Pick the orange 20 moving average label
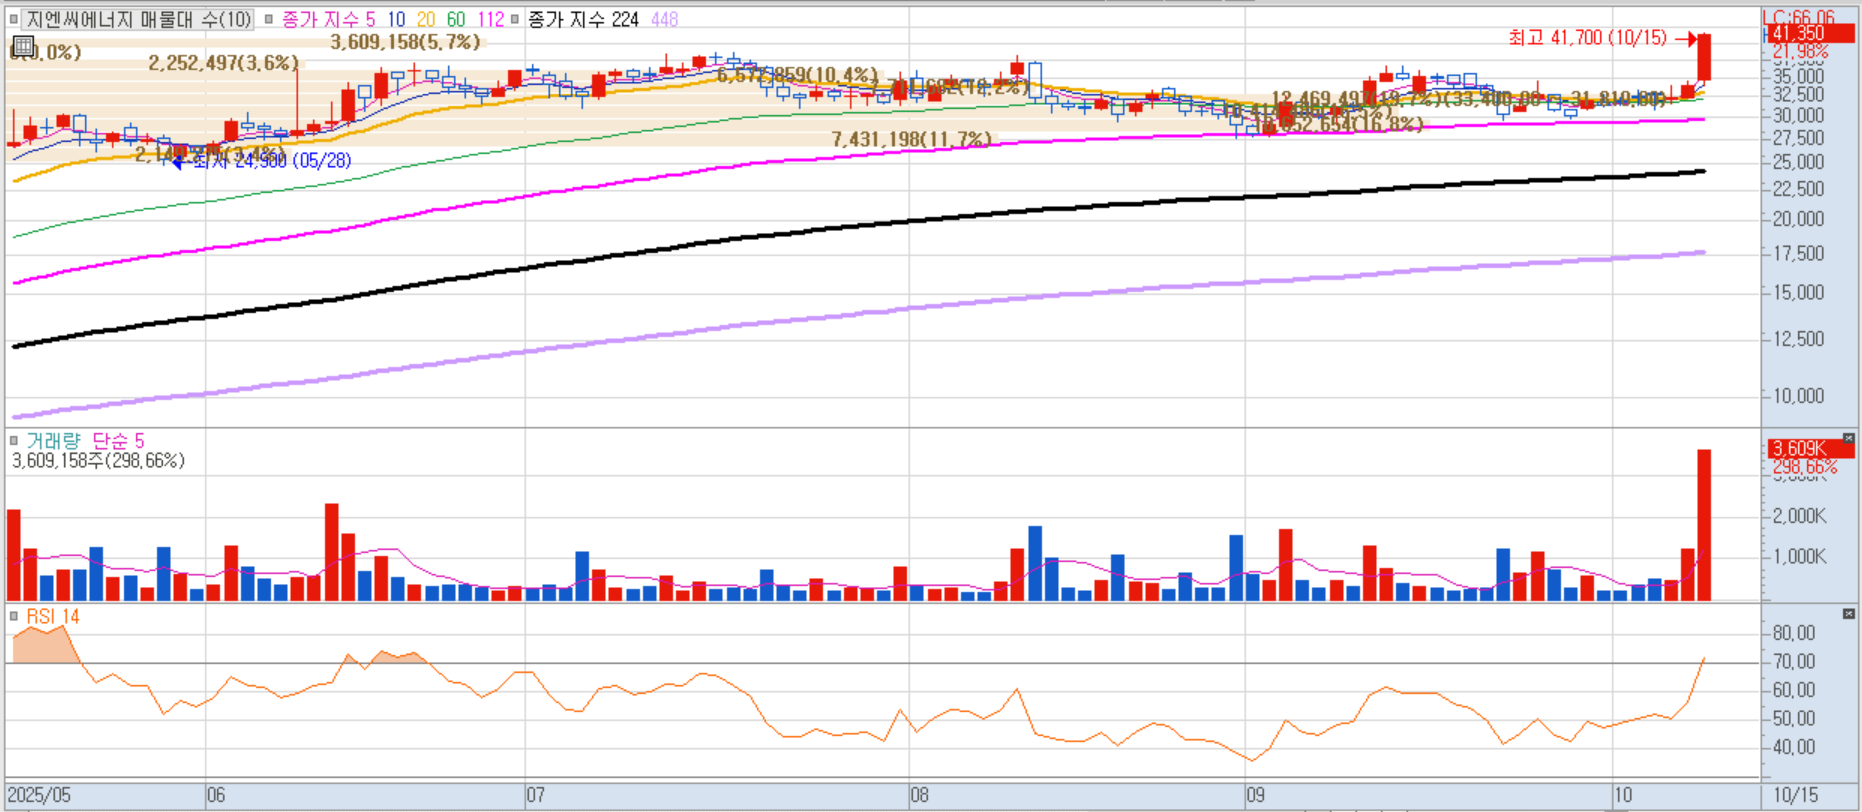Viewport: 1862px width, 812px height. [x=426, y=19]
